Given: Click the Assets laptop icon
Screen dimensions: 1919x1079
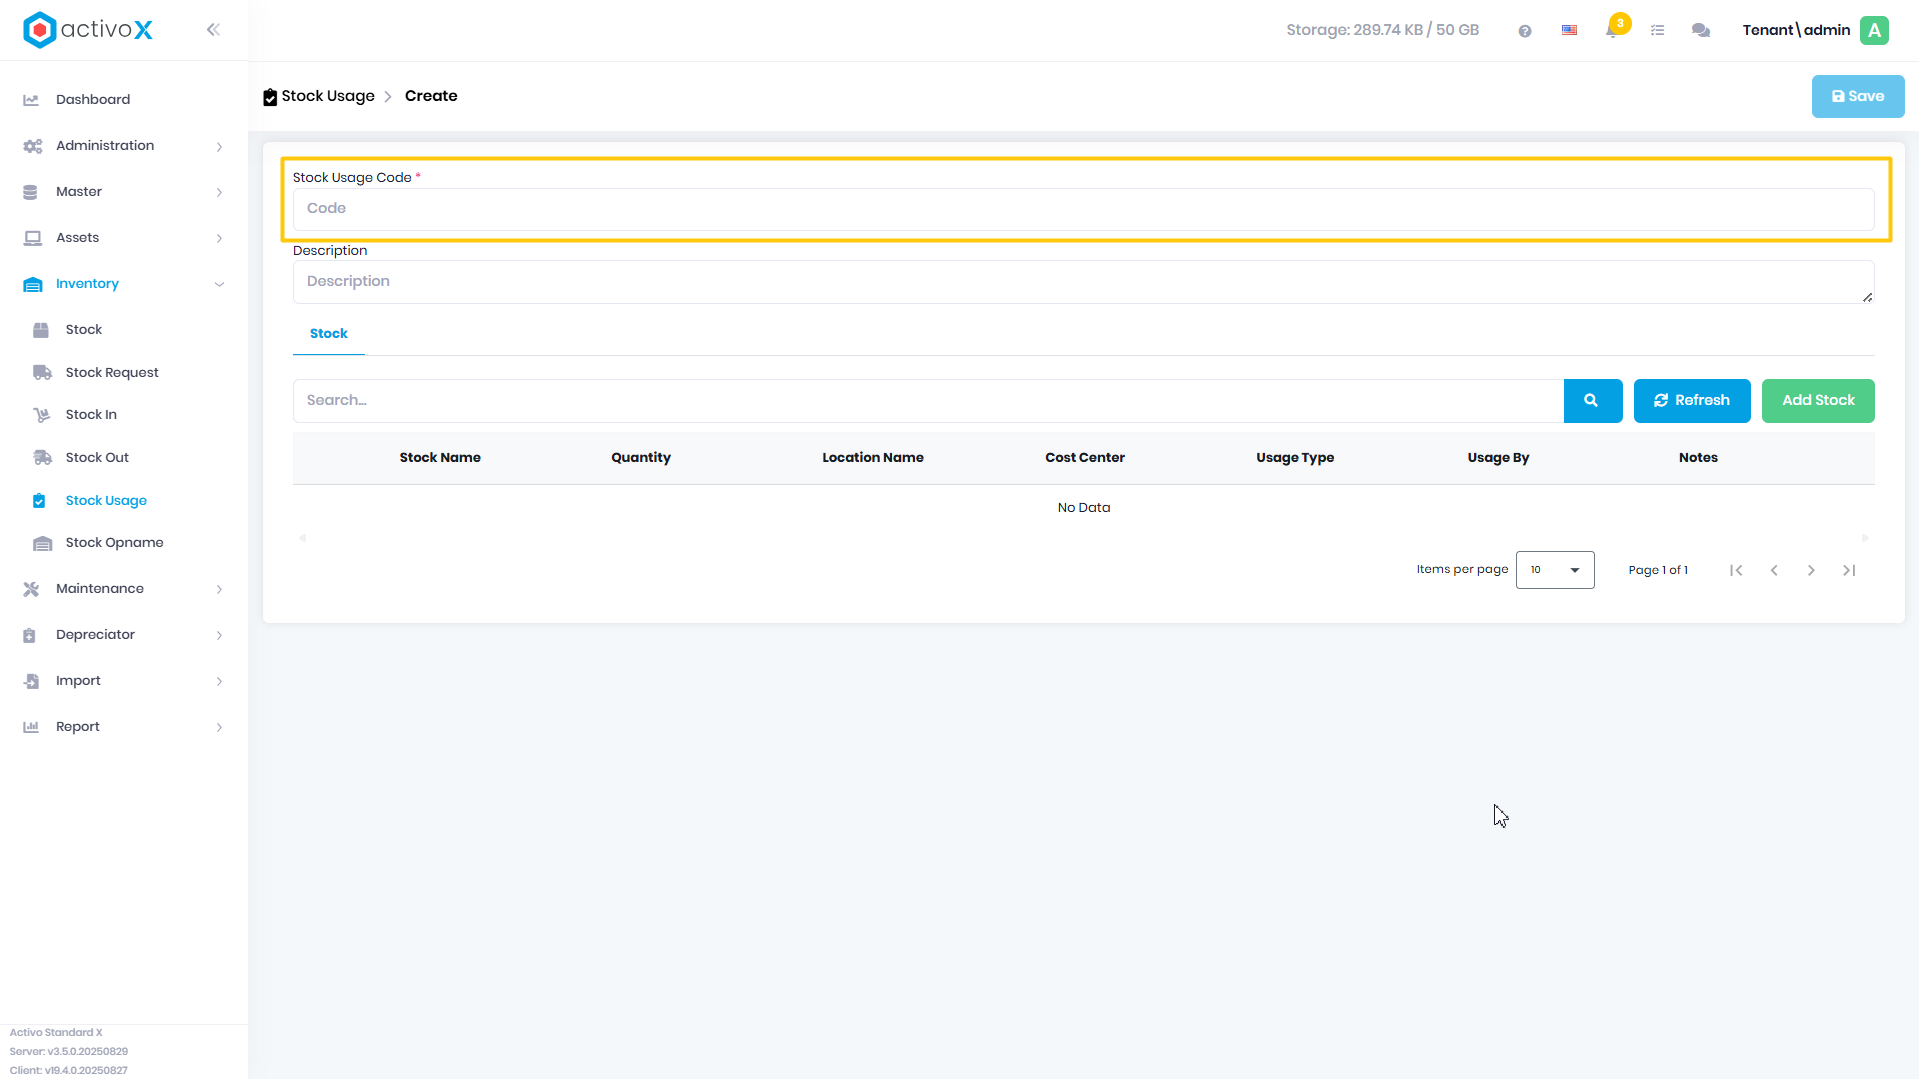Looking at the screenshot, I should pos(32,238).
